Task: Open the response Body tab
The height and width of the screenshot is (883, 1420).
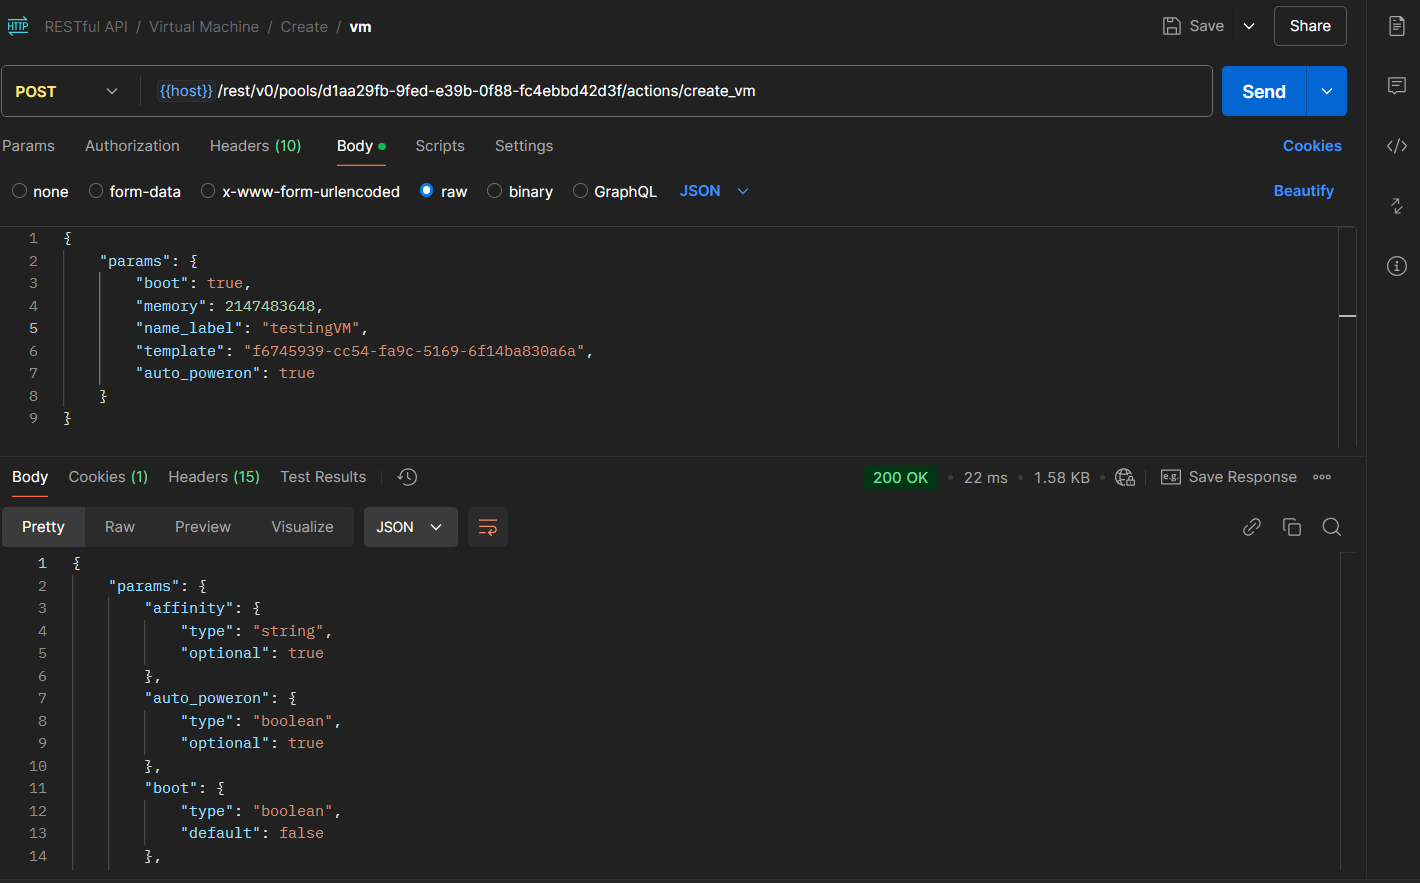Action: click(x=30, y=477)
